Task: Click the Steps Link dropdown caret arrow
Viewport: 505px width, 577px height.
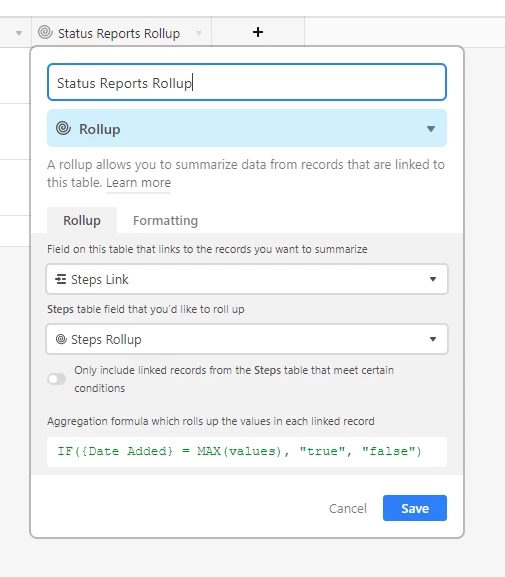Action: coord(433,279)
